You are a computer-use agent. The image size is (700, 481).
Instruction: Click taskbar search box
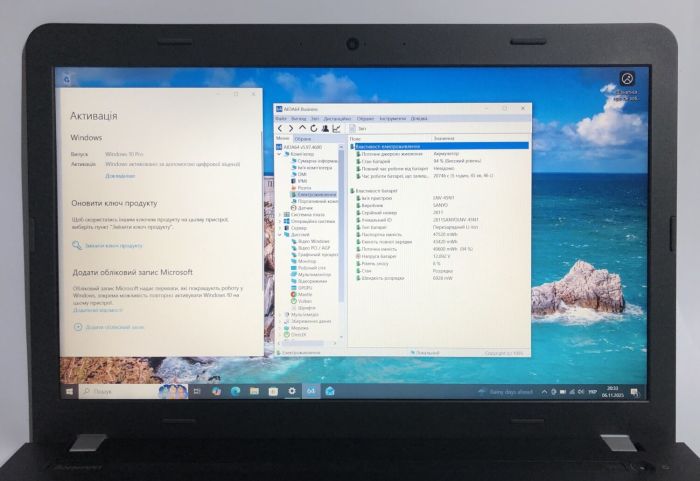[133, 392]
